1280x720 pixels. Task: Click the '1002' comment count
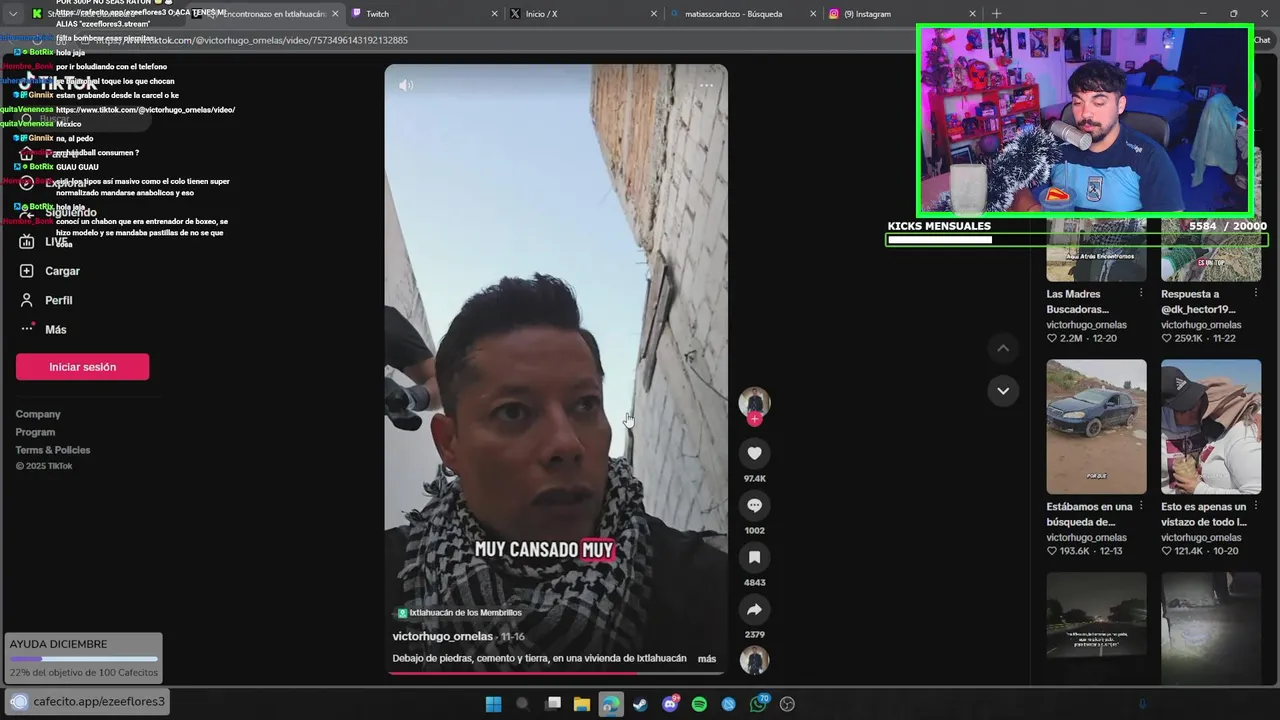(x=754, y=531)
